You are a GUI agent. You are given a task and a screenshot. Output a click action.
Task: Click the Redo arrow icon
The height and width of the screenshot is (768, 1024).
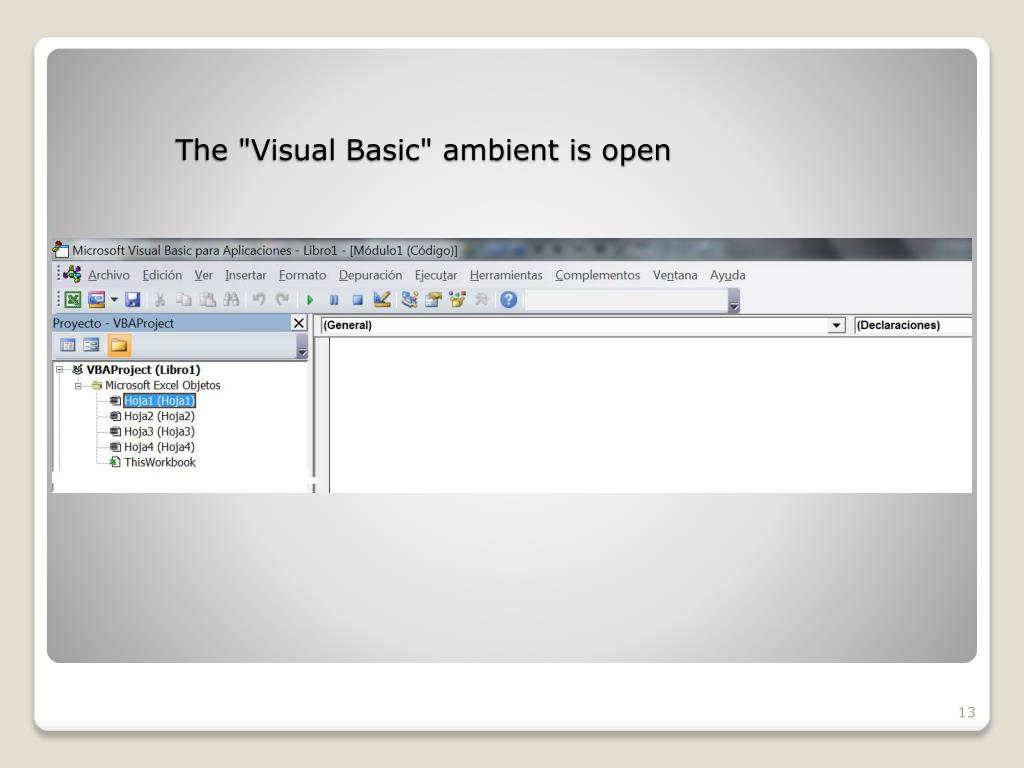click(282, 300)
